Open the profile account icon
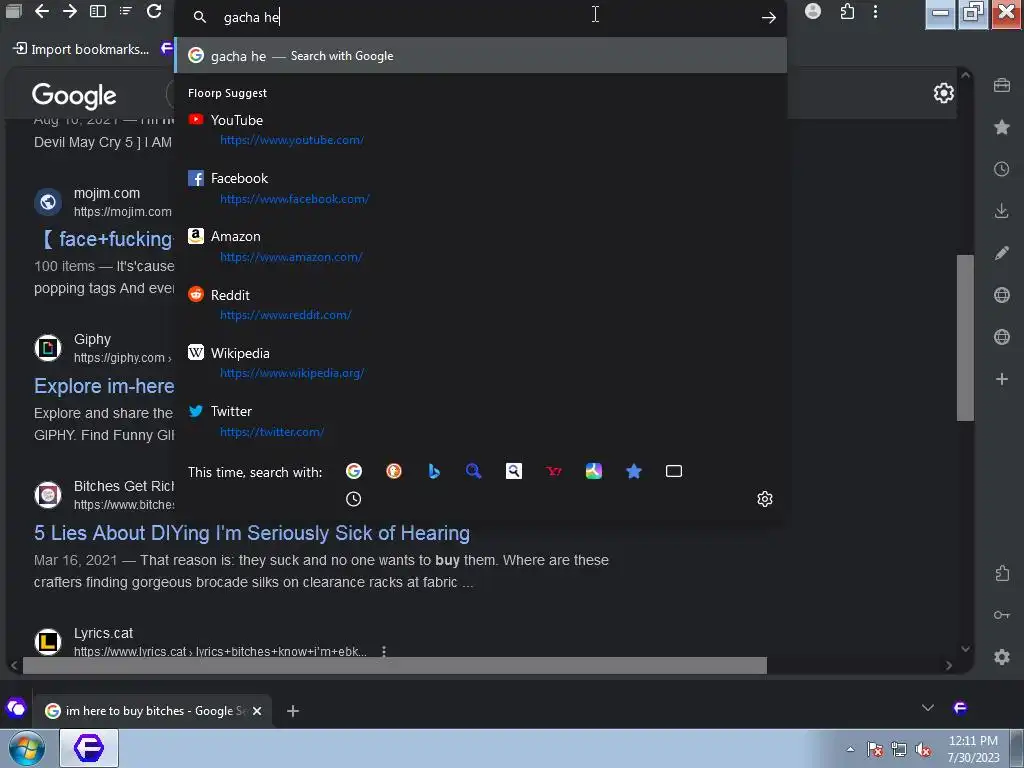 (x=812, y=11)
